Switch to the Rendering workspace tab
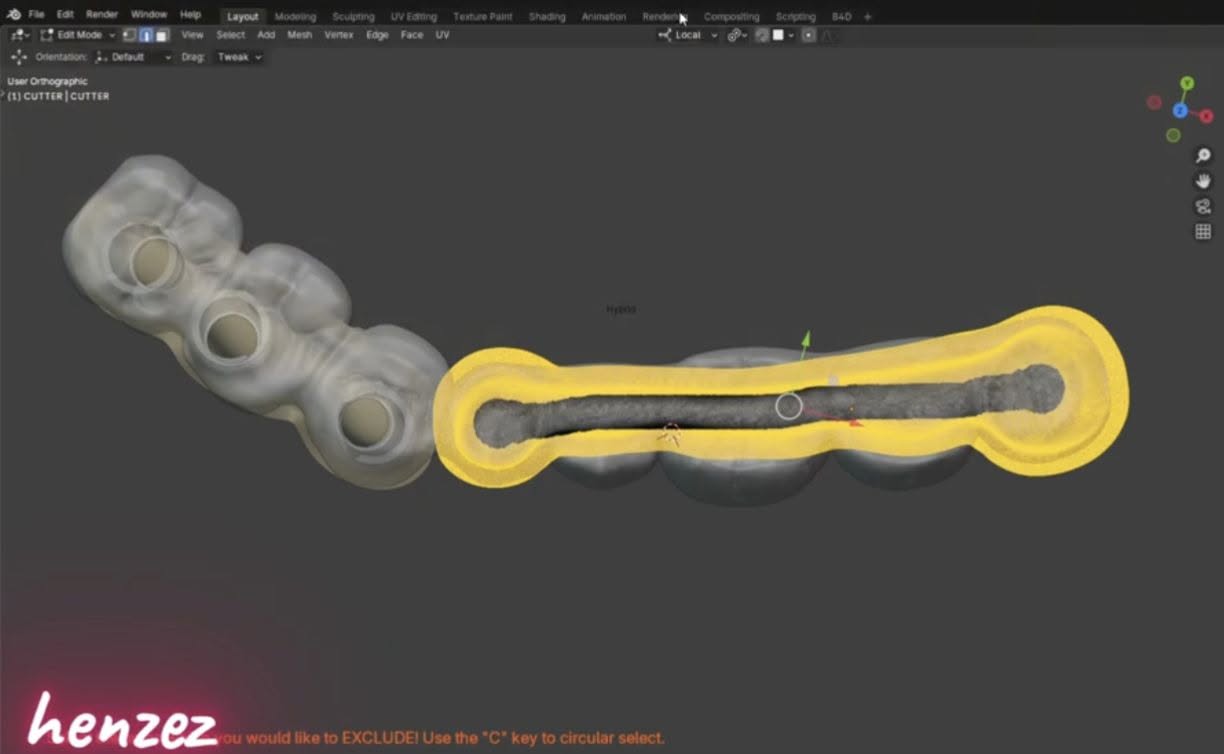1224x754 pixels. pyautogui.click(x=665, y=17)
